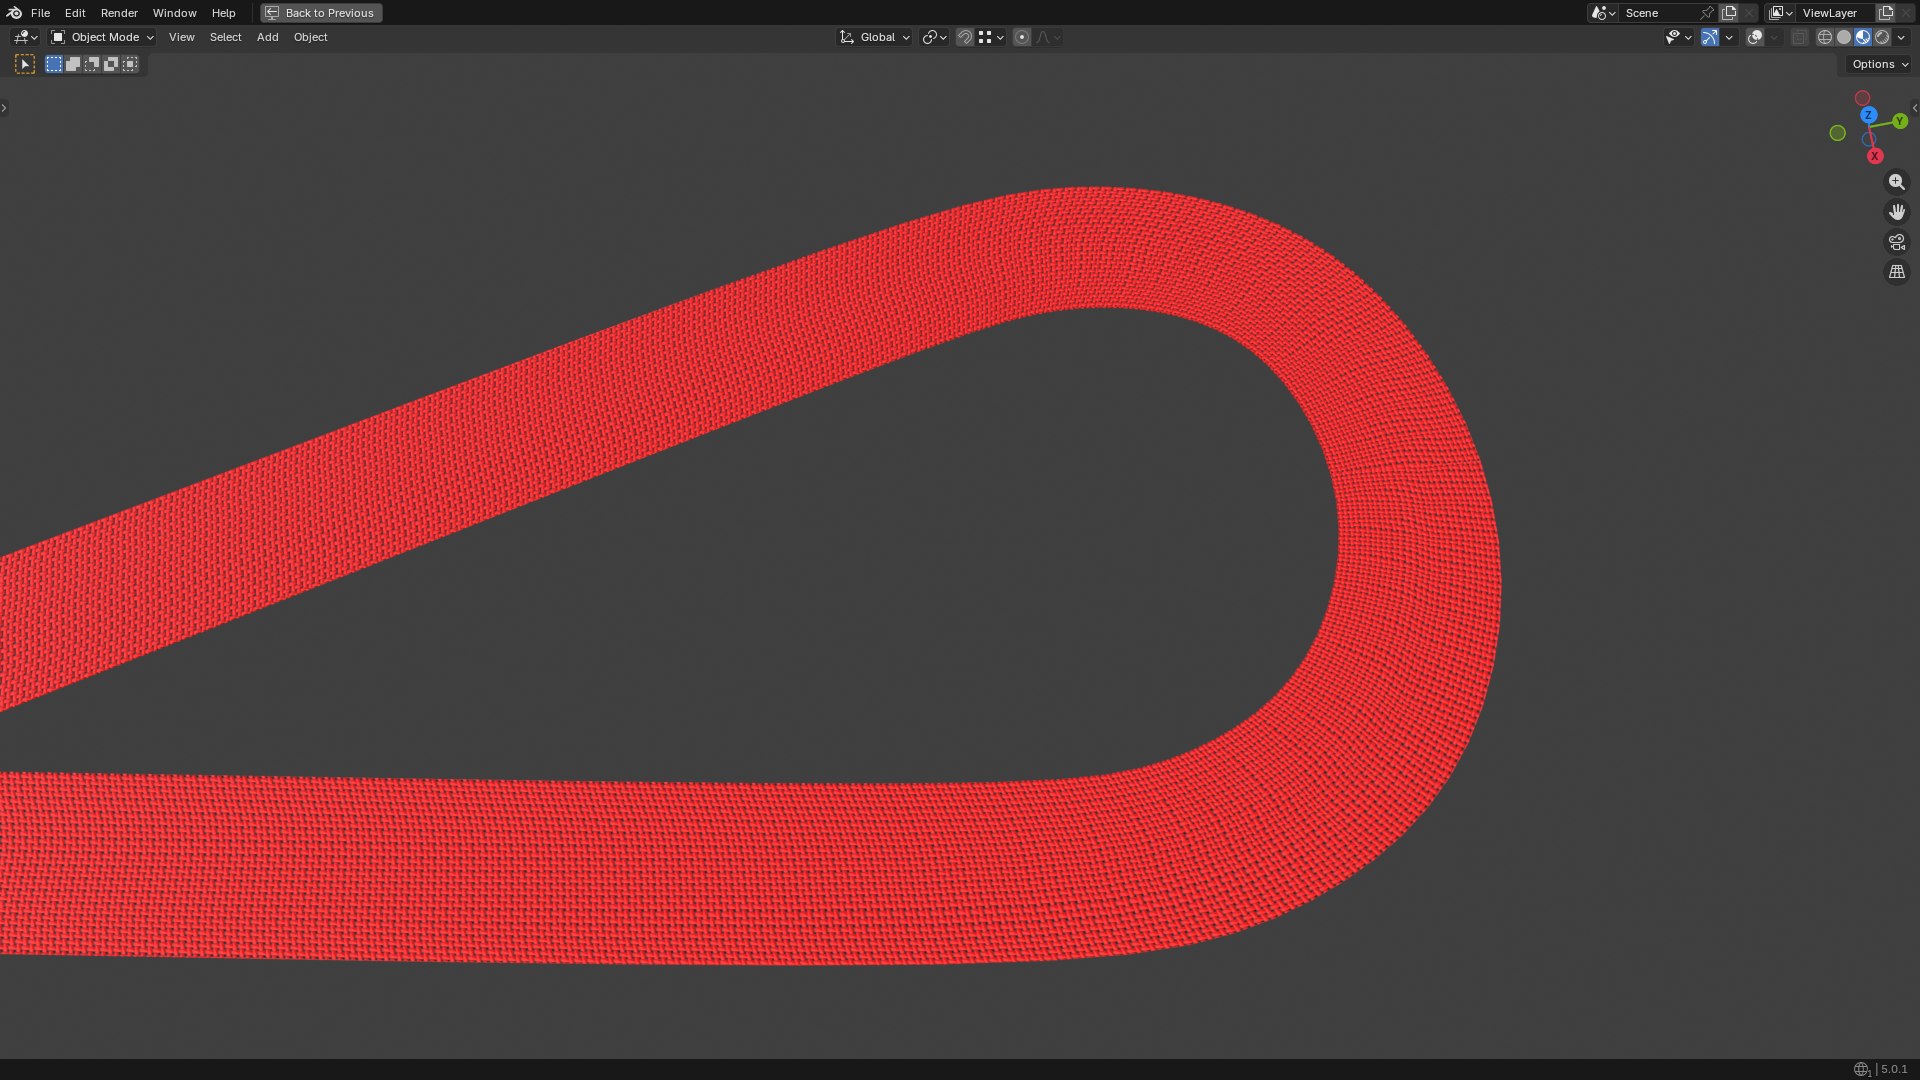
Task: Select the box select tool with arrow
Action: click(25, 64)
